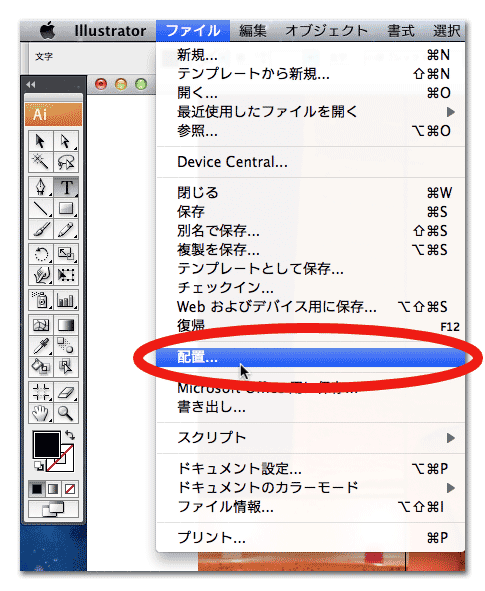The width and height of the screenshot is (485, 591).
Task: Select the Scale tool
Action: (x=66, y=254)
